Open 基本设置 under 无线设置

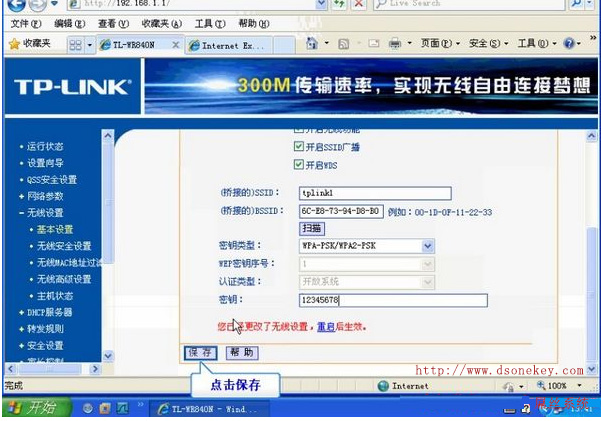(55, 229)
